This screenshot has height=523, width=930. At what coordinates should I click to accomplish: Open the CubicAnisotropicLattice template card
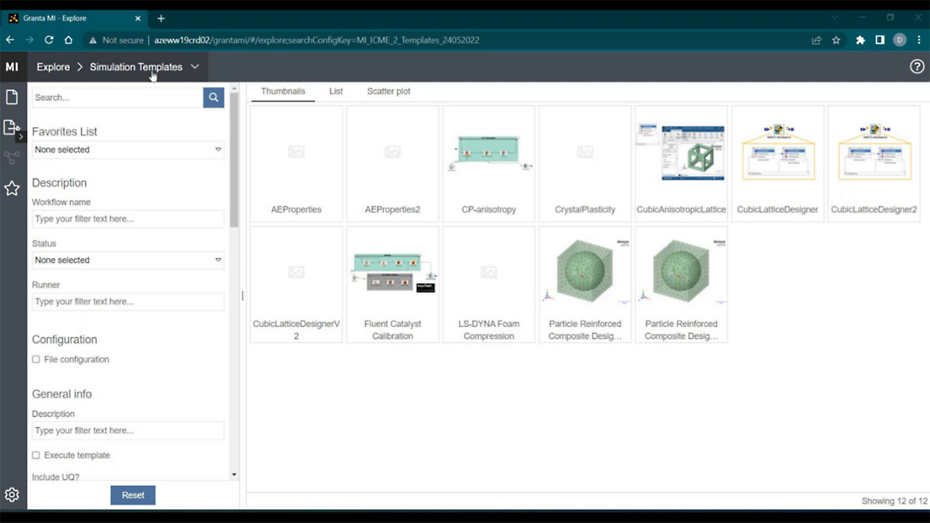681,164
